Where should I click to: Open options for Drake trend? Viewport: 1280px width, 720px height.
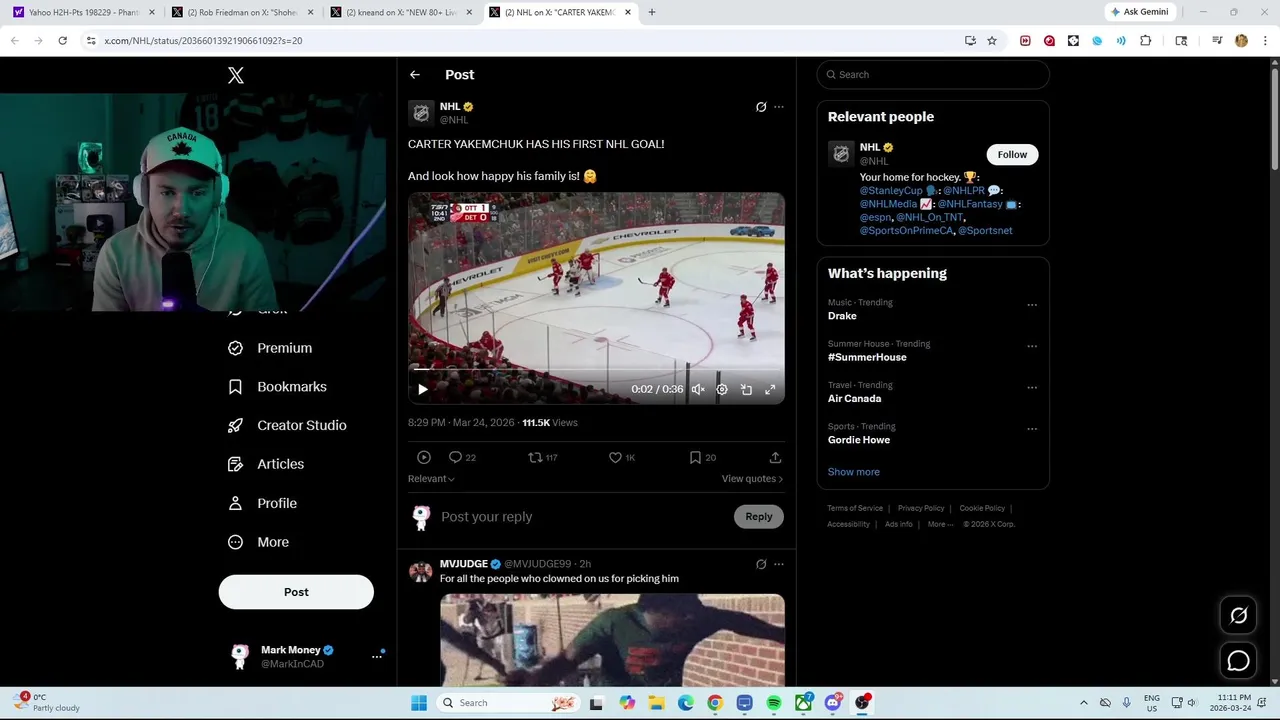(1032, 305)
